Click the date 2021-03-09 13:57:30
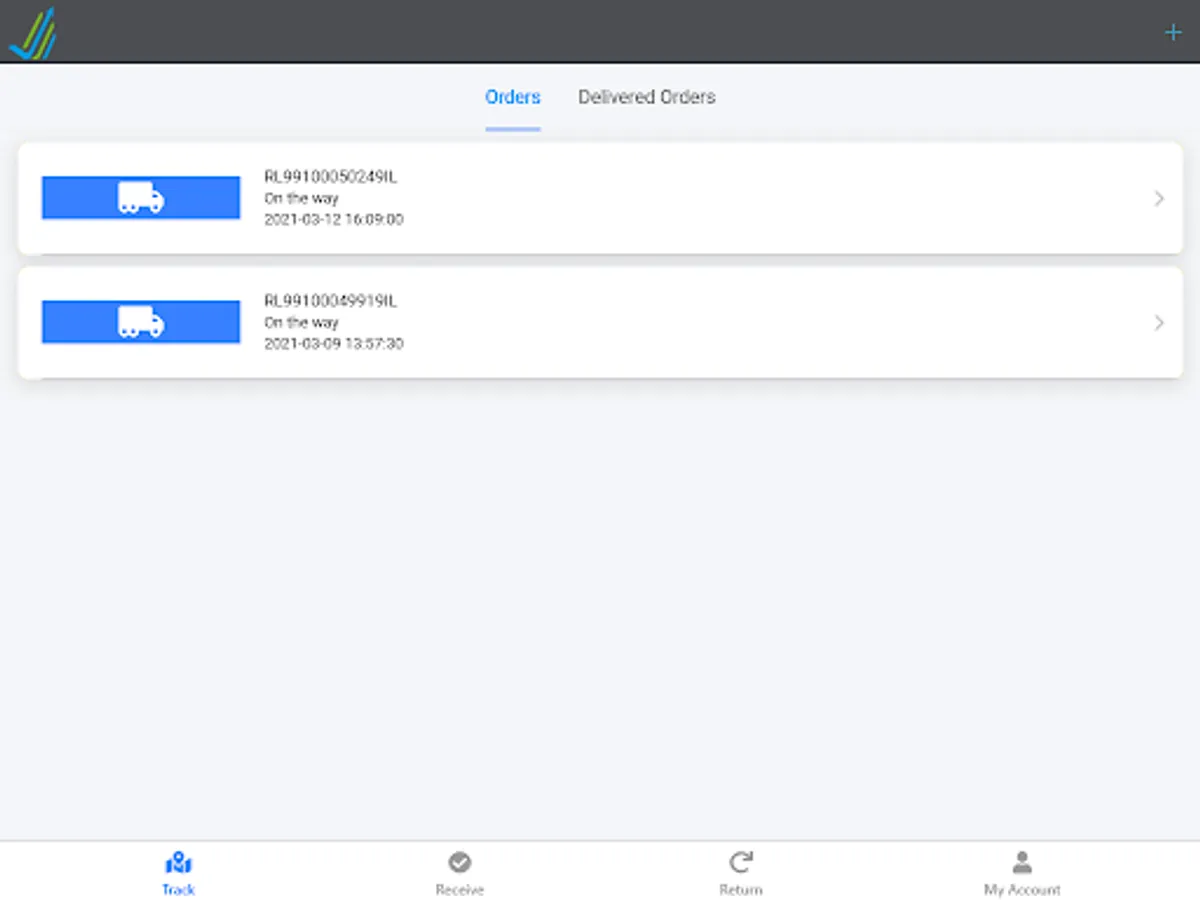This screenshot has height=900, width=1200. pos(334,343)
